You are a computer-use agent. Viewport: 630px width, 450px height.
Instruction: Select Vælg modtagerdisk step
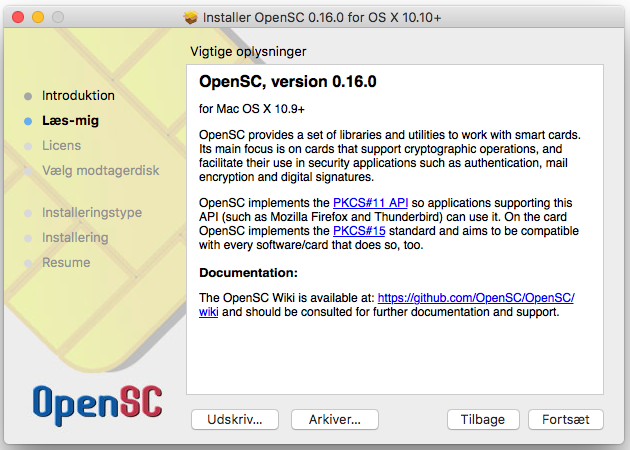(100, 170)
